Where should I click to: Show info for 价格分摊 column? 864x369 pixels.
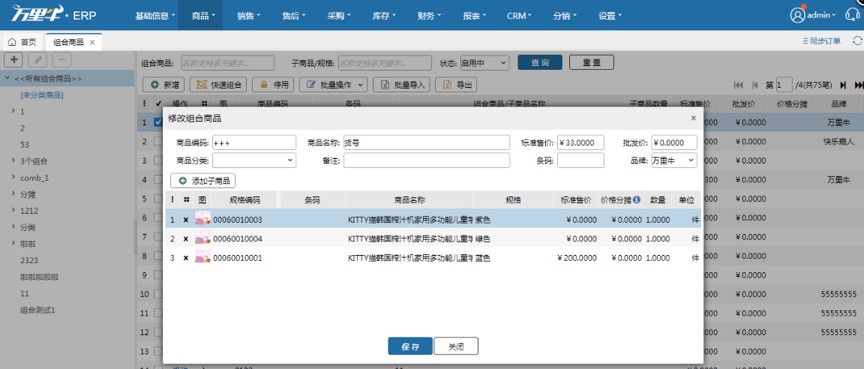(x=636, y=199)
